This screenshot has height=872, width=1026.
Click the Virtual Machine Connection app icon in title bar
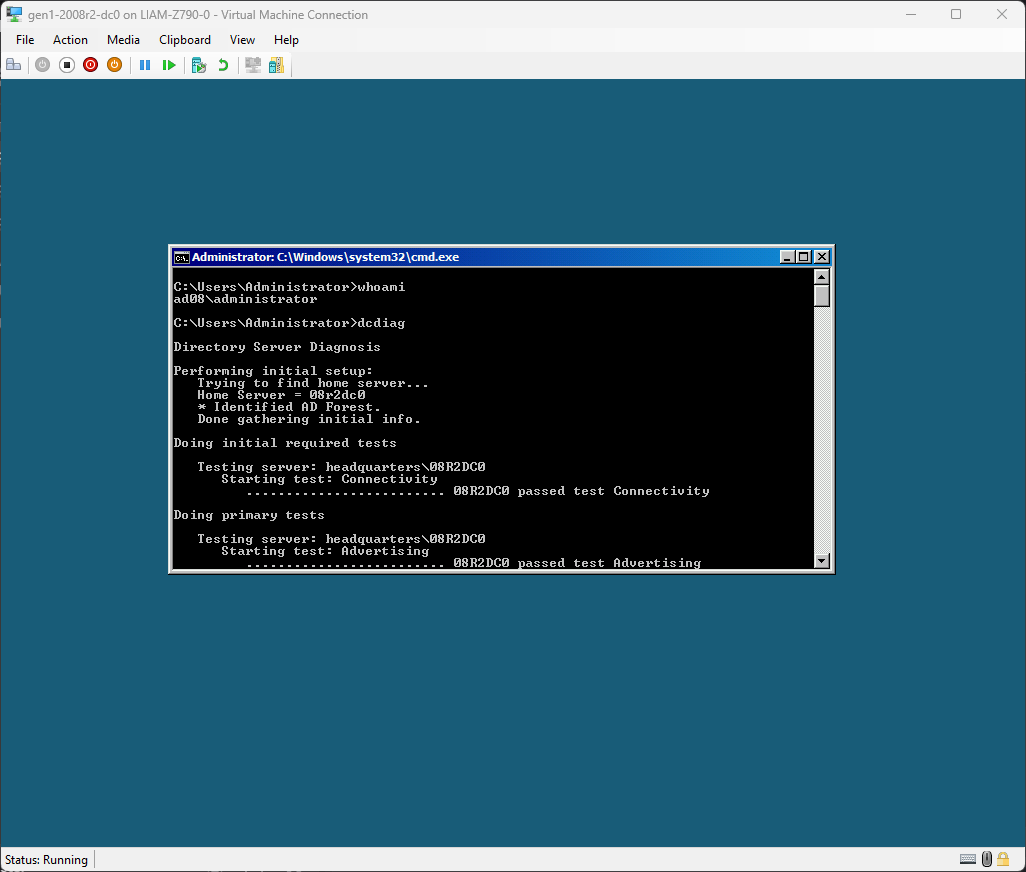tap(14, 14)
